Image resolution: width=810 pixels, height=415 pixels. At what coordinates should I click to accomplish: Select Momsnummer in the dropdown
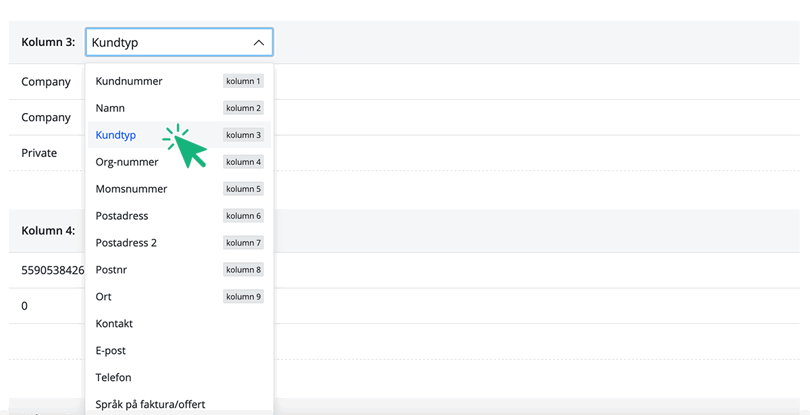[131, 189]
